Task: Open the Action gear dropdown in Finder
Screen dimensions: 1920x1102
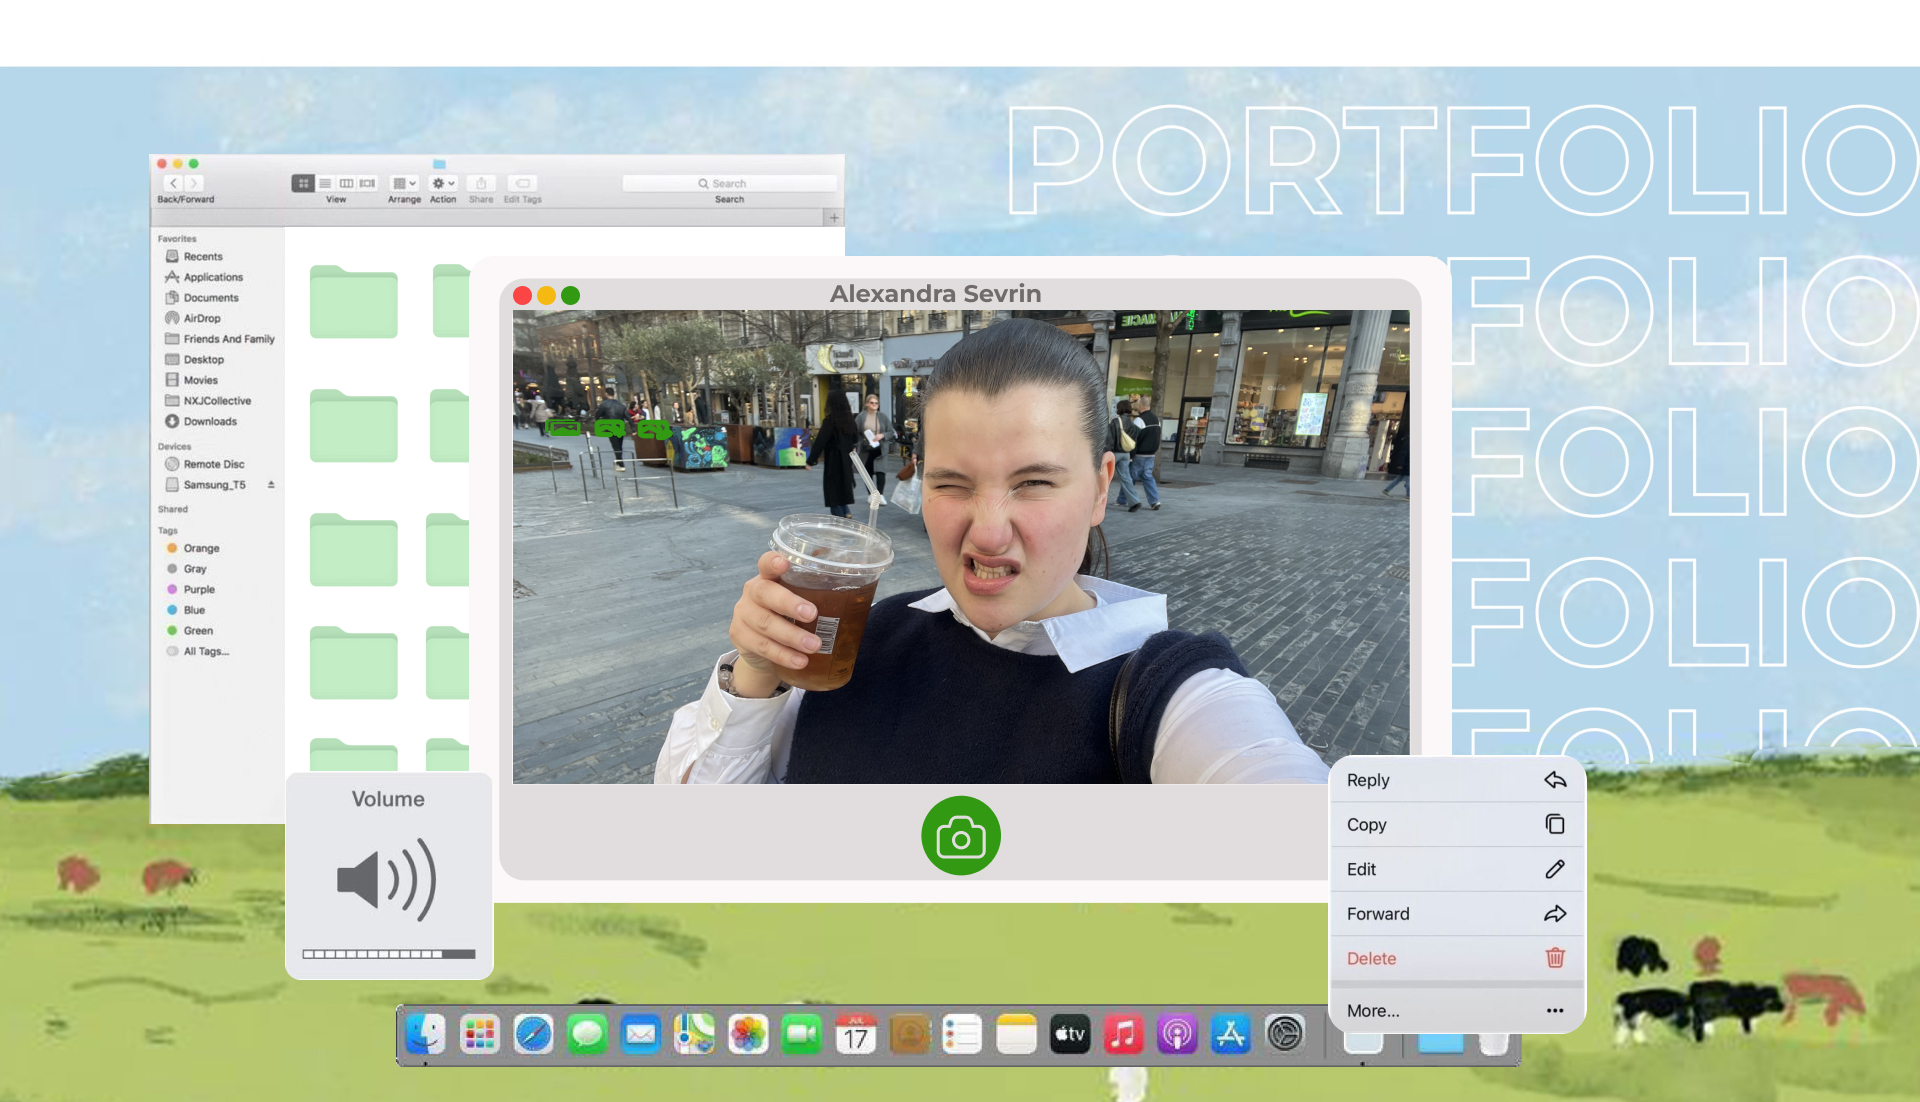Action: point(443,183)
